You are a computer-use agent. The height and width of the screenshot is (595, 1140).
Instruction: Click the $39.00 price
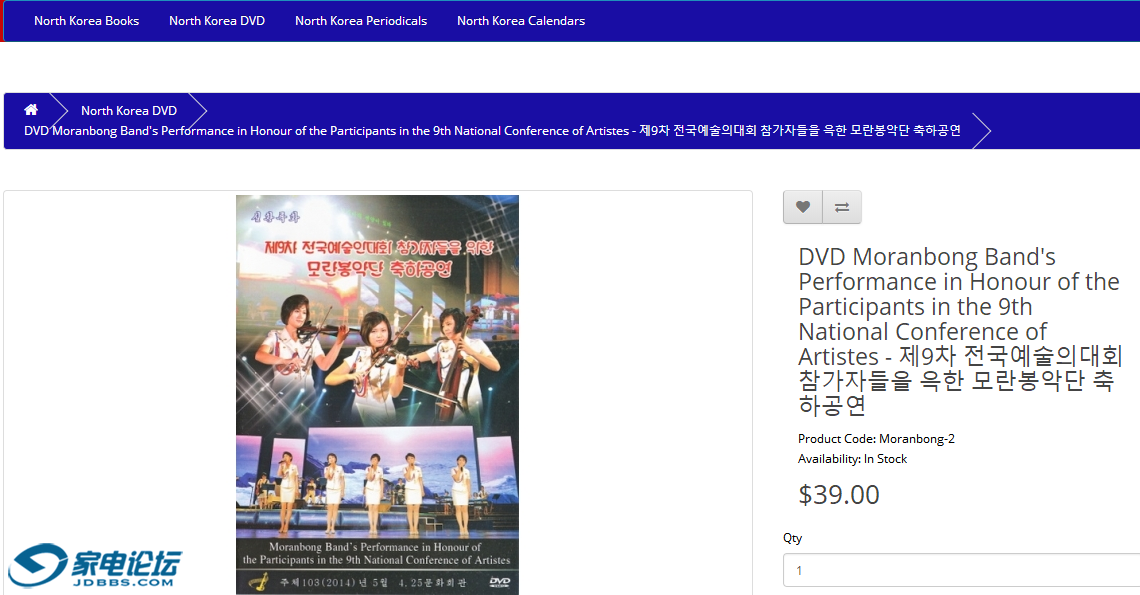pos(838,495)
